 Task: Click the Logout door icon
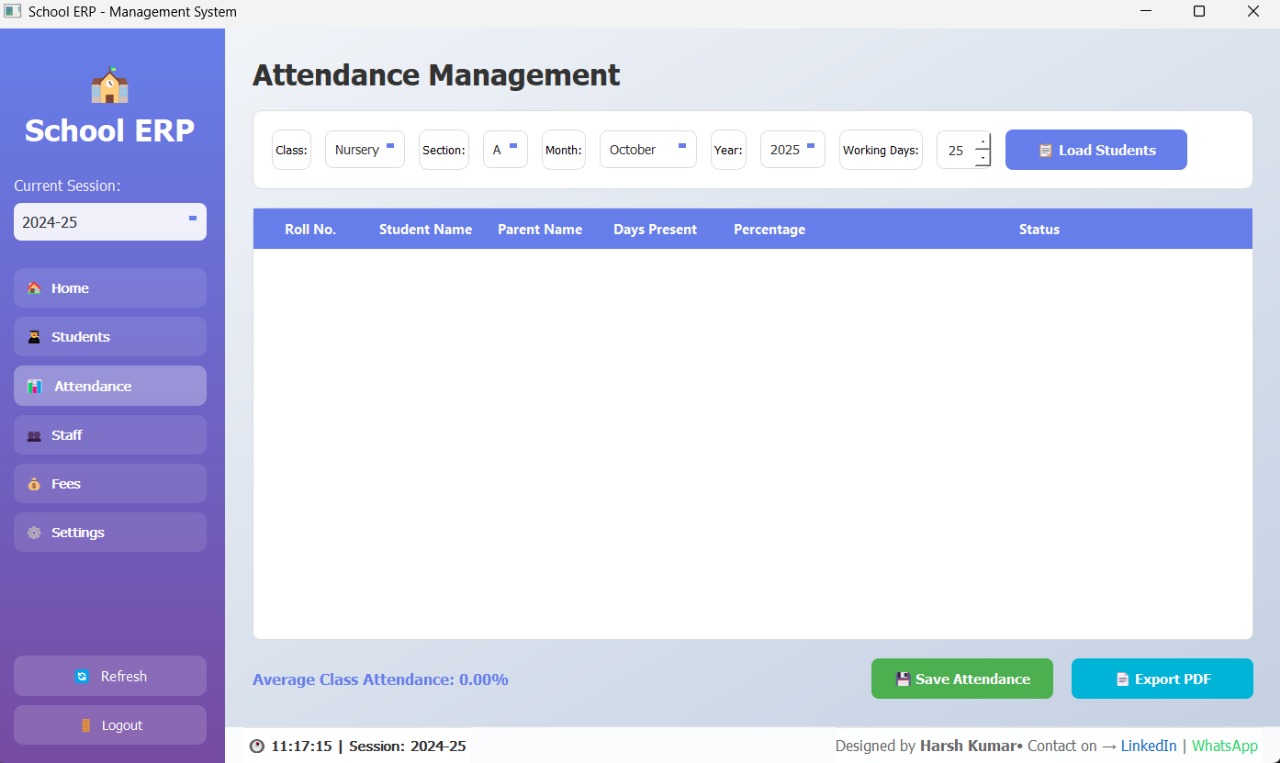pyautogui.click(x=86, y=726)
